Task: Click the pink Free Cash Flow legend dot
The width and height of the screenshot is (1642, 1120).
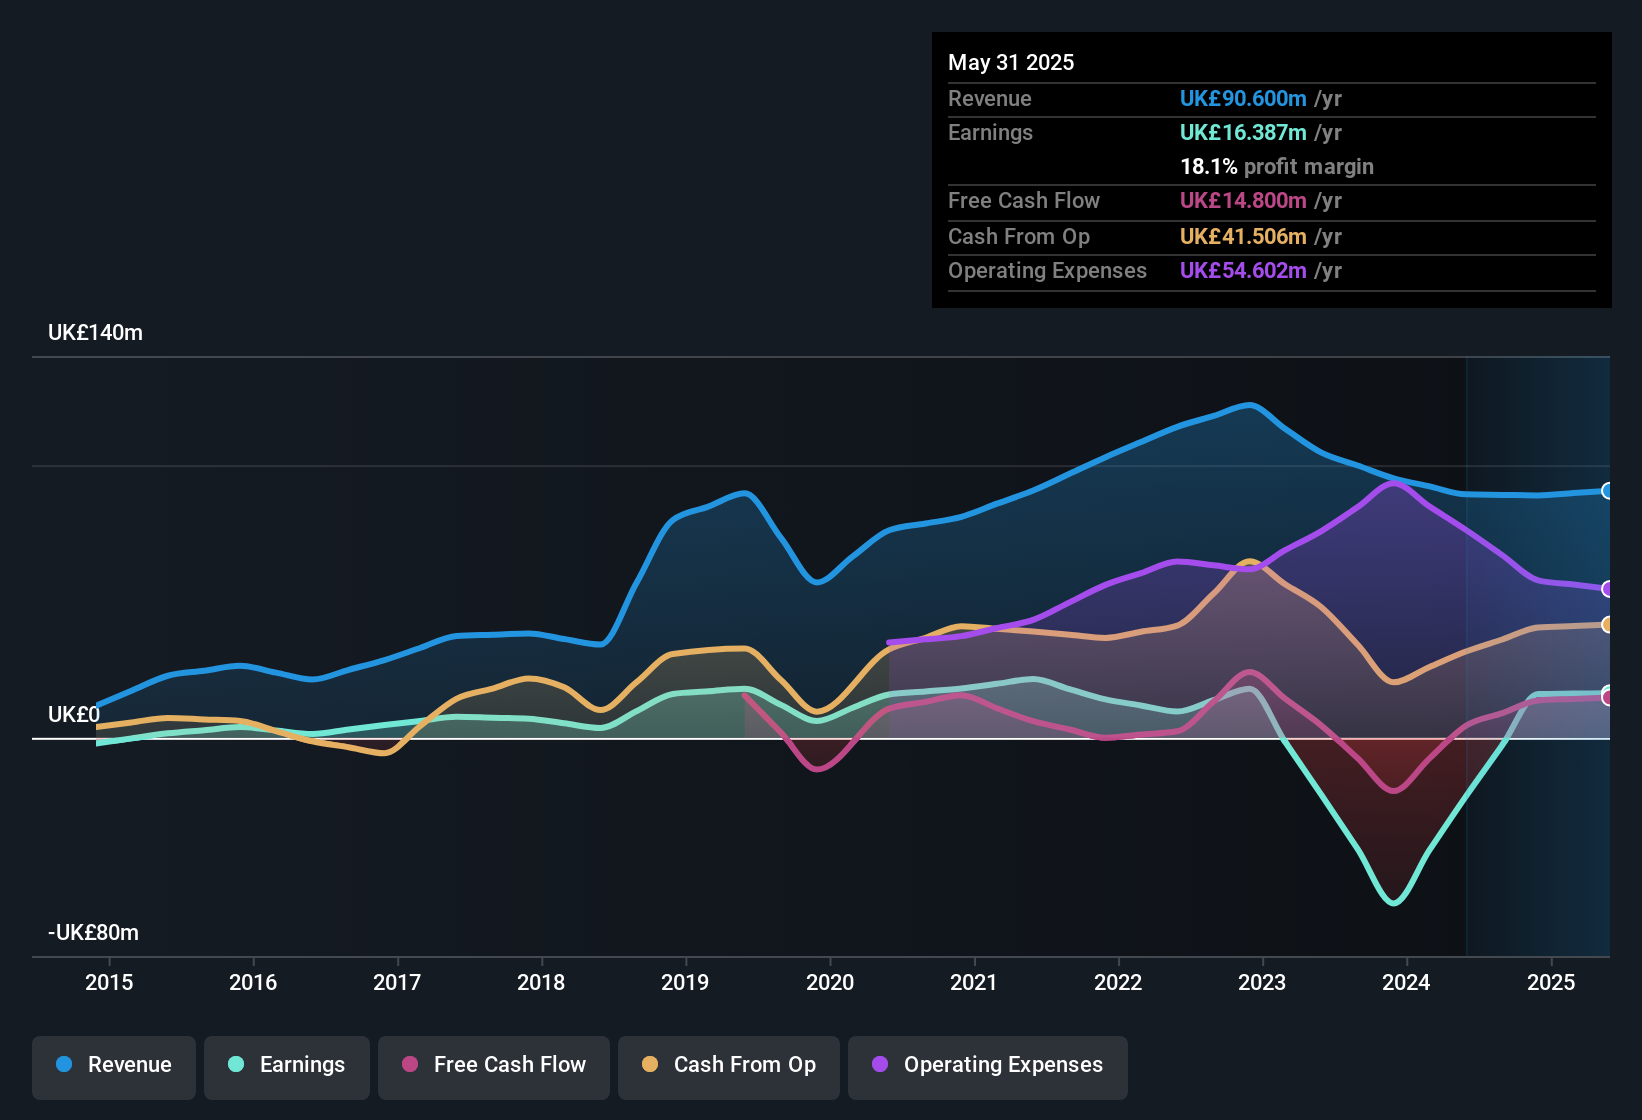Action: click(x=410, y=1065)
